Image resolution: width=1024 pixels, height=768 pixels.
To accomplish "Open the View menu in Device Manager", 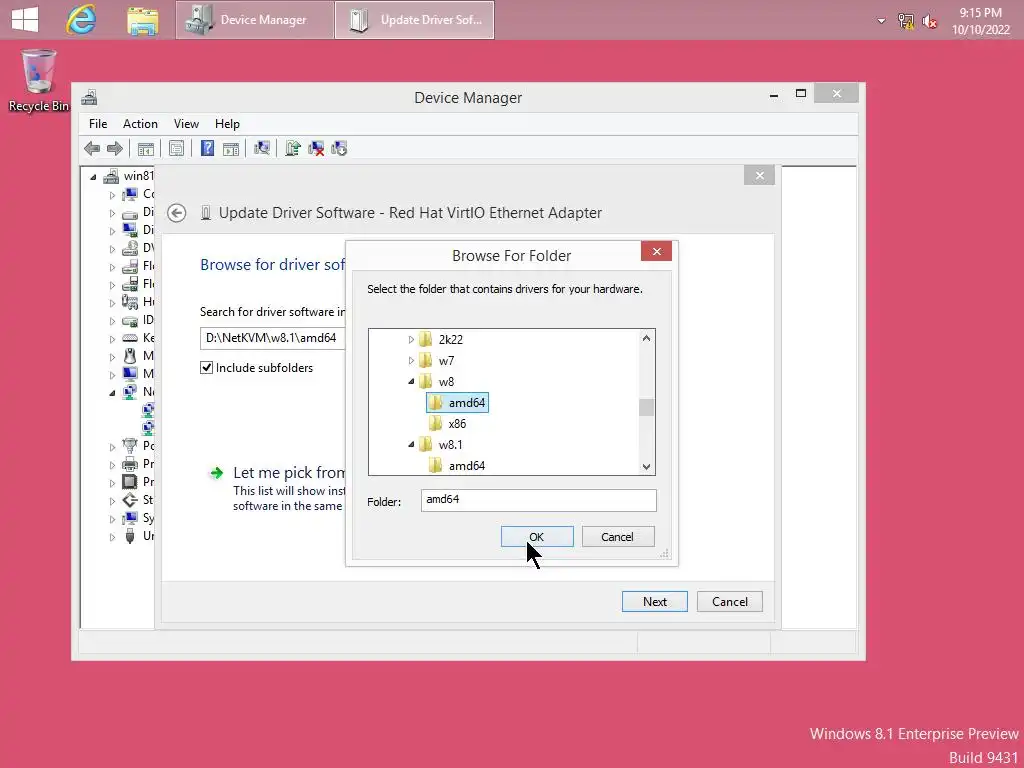I will [186, 123].
